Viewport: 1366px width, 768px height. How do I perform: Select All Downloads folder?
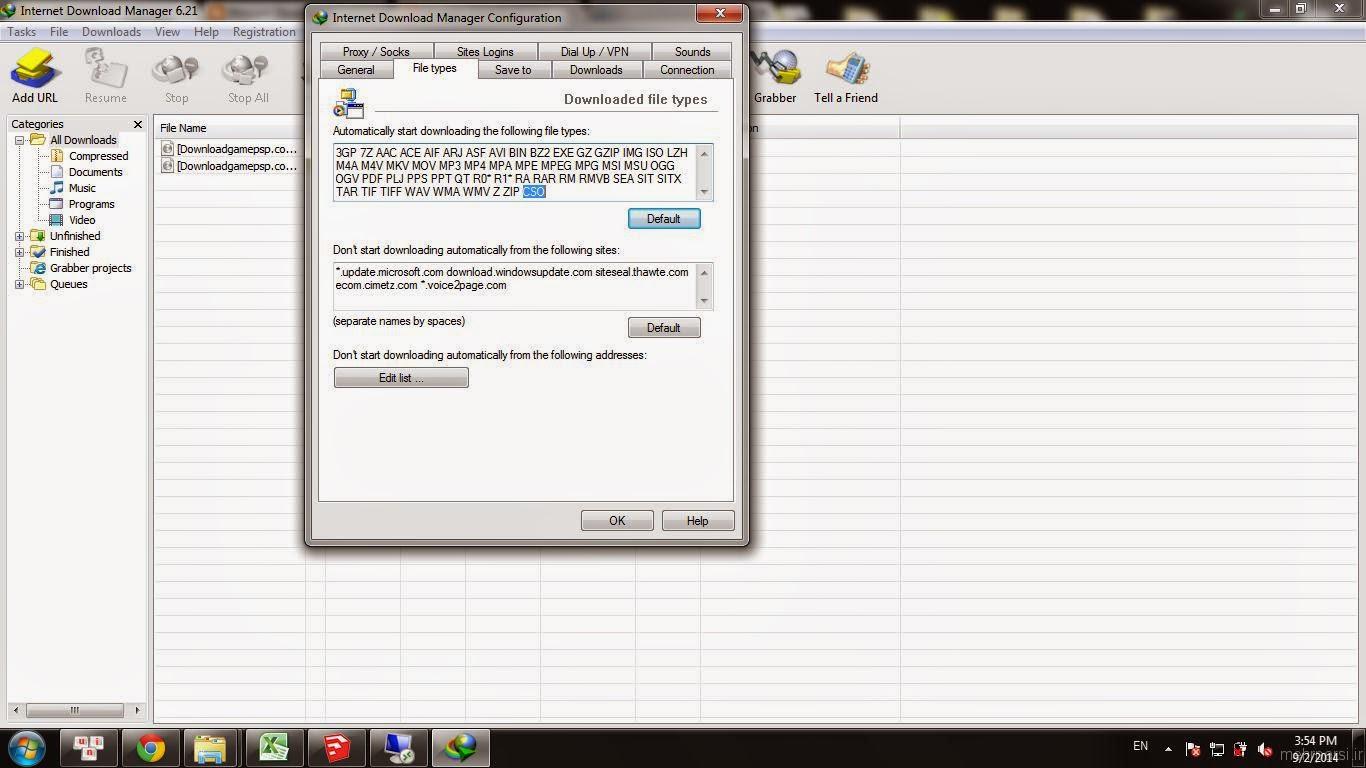(83, 140)
